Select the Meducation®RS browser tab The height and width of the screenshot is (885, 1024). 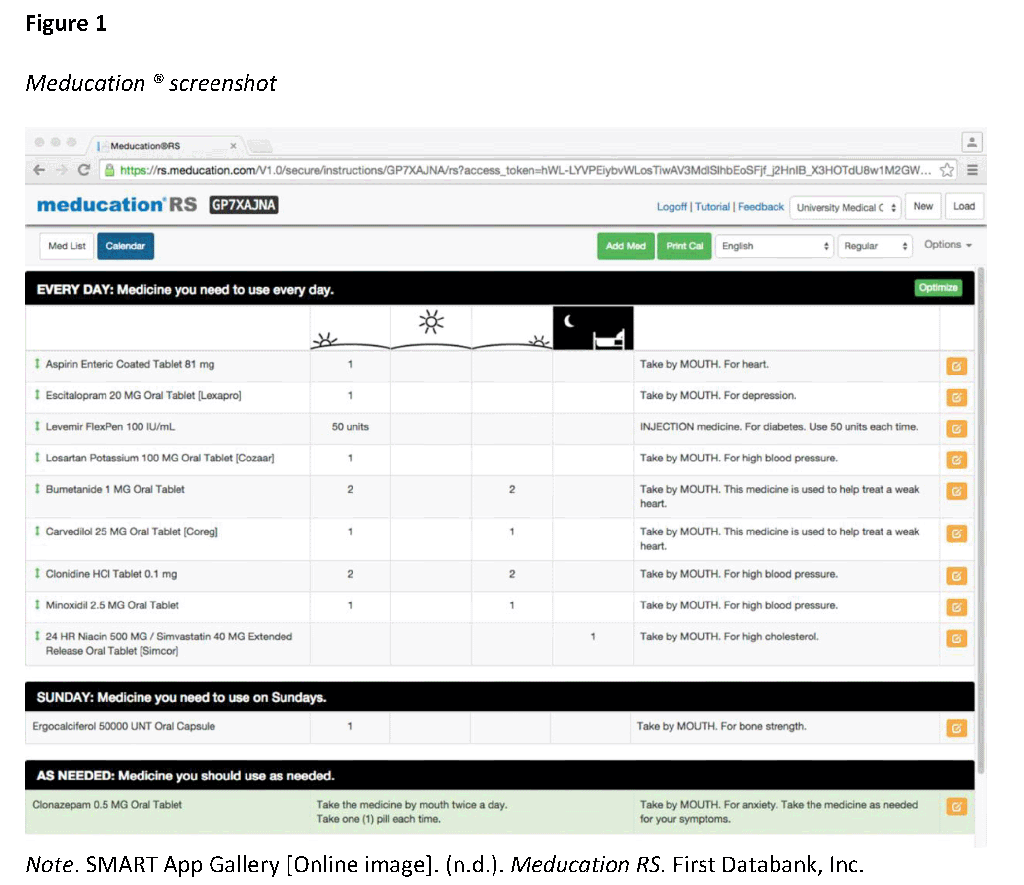(x=167, y=146)
